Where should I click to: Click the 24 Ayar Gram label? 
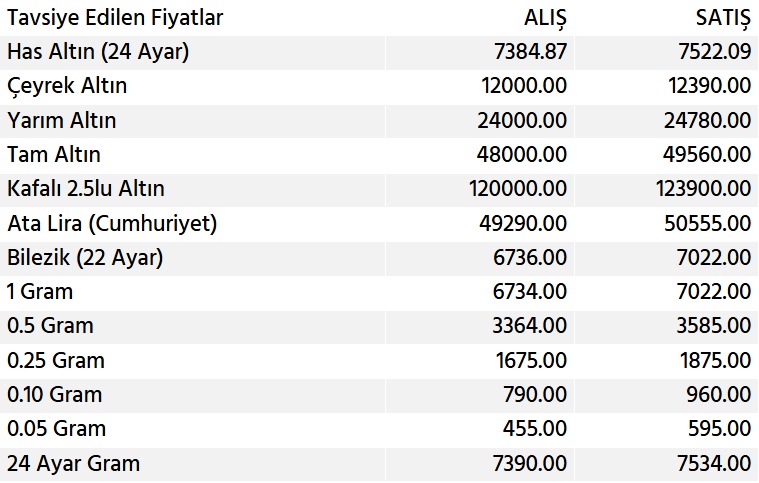coord(73,464)
